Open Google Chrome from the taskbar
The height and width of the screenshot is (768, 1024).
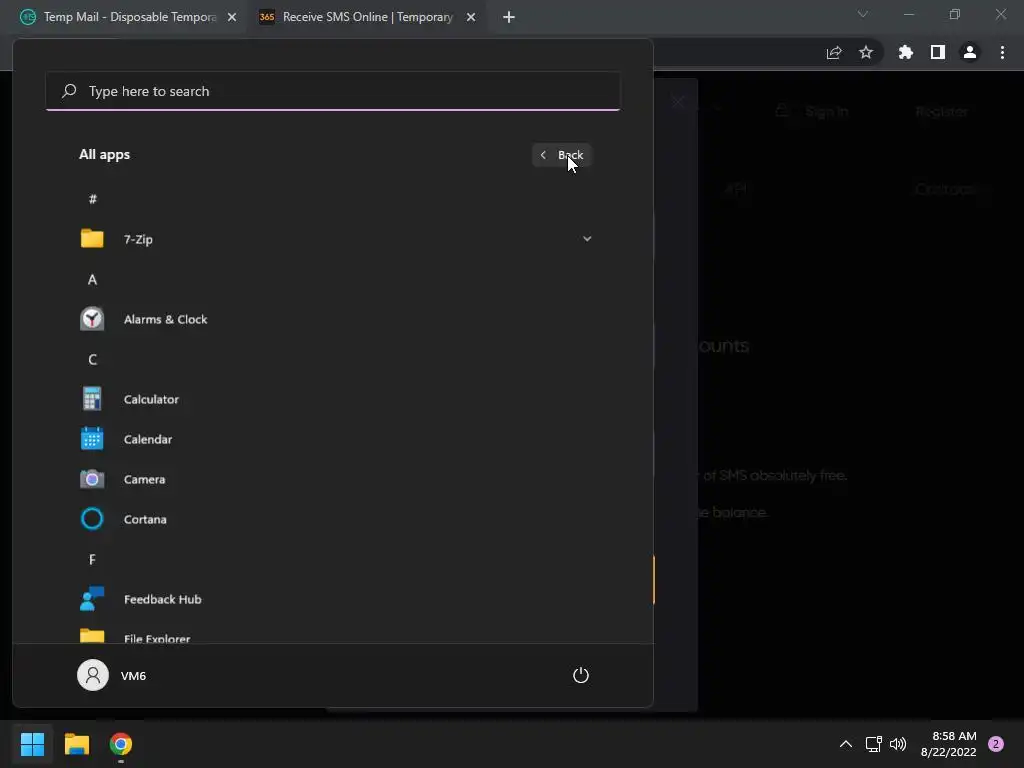coord(121,744)
